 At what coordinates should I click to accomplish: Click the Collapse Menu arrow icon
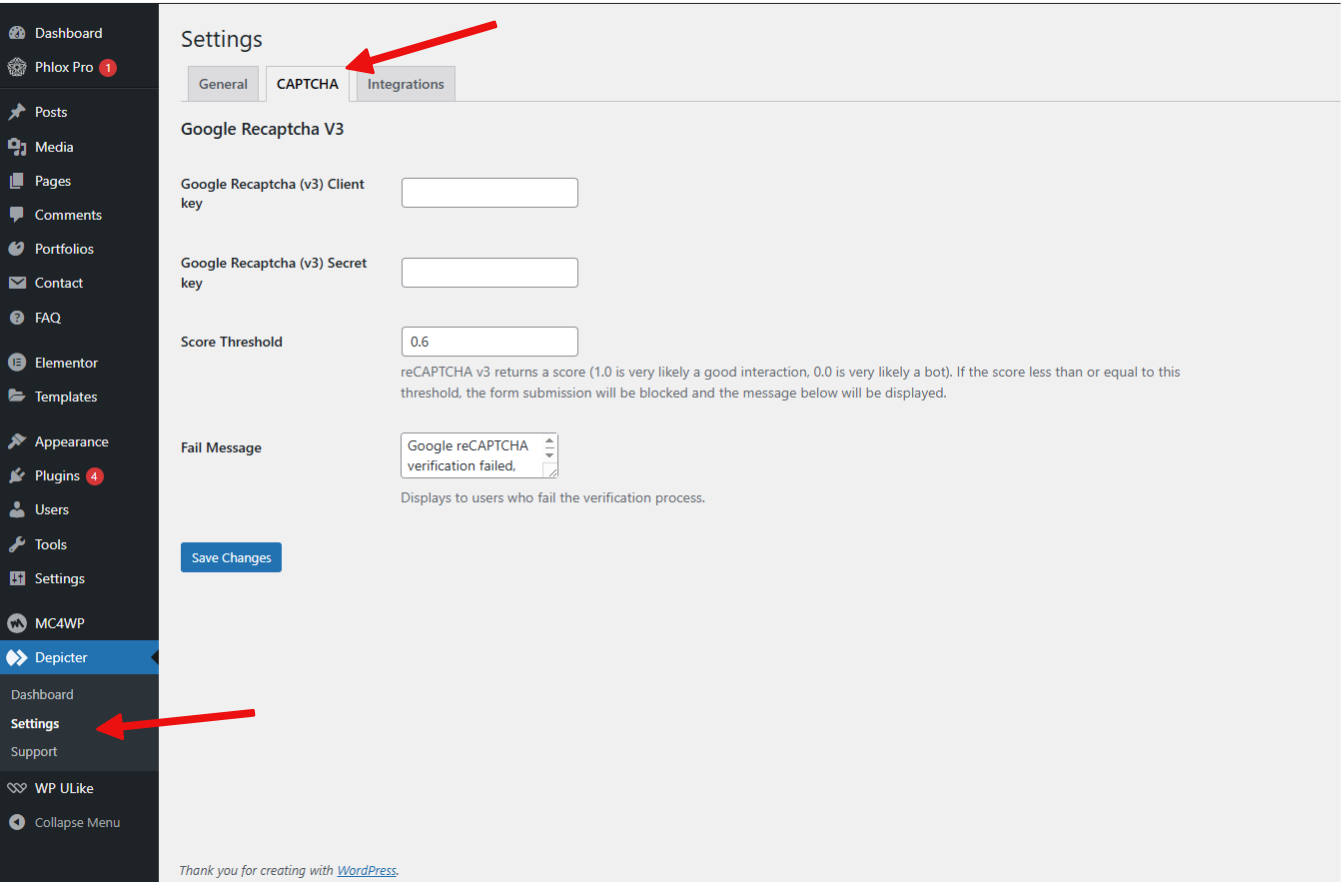click(16, 823)
